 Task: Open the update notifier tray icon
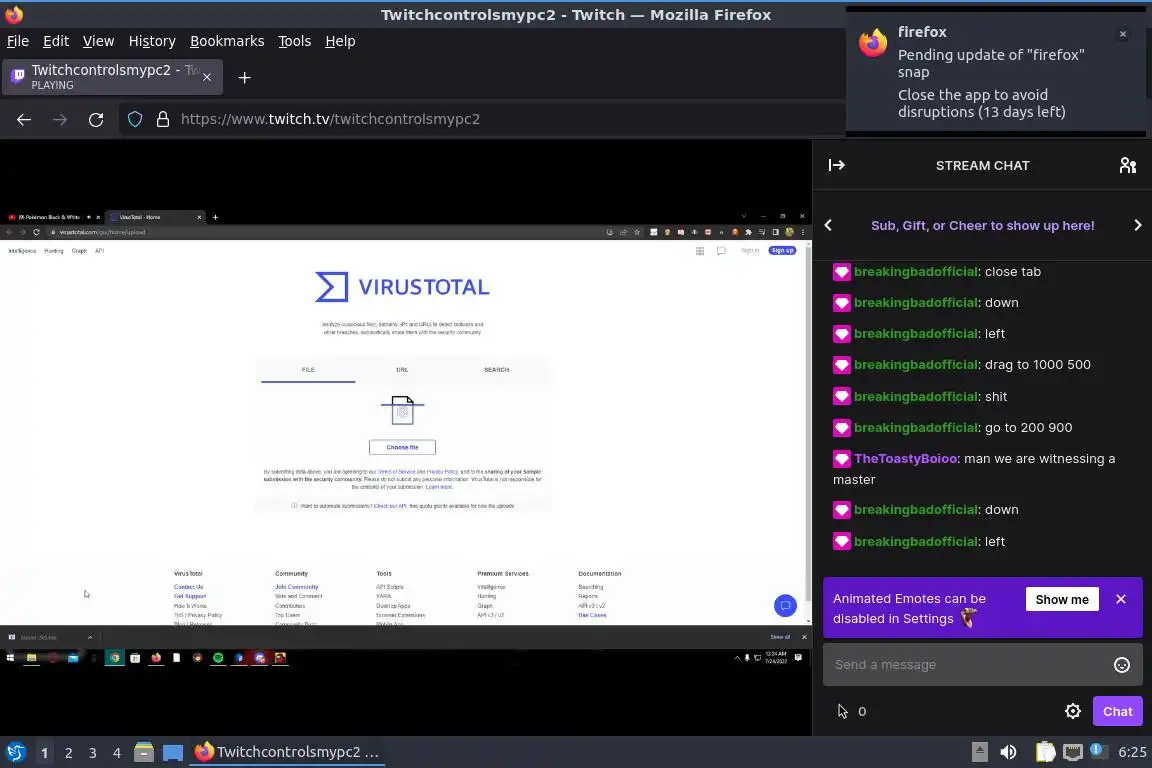pos(1097,750)
